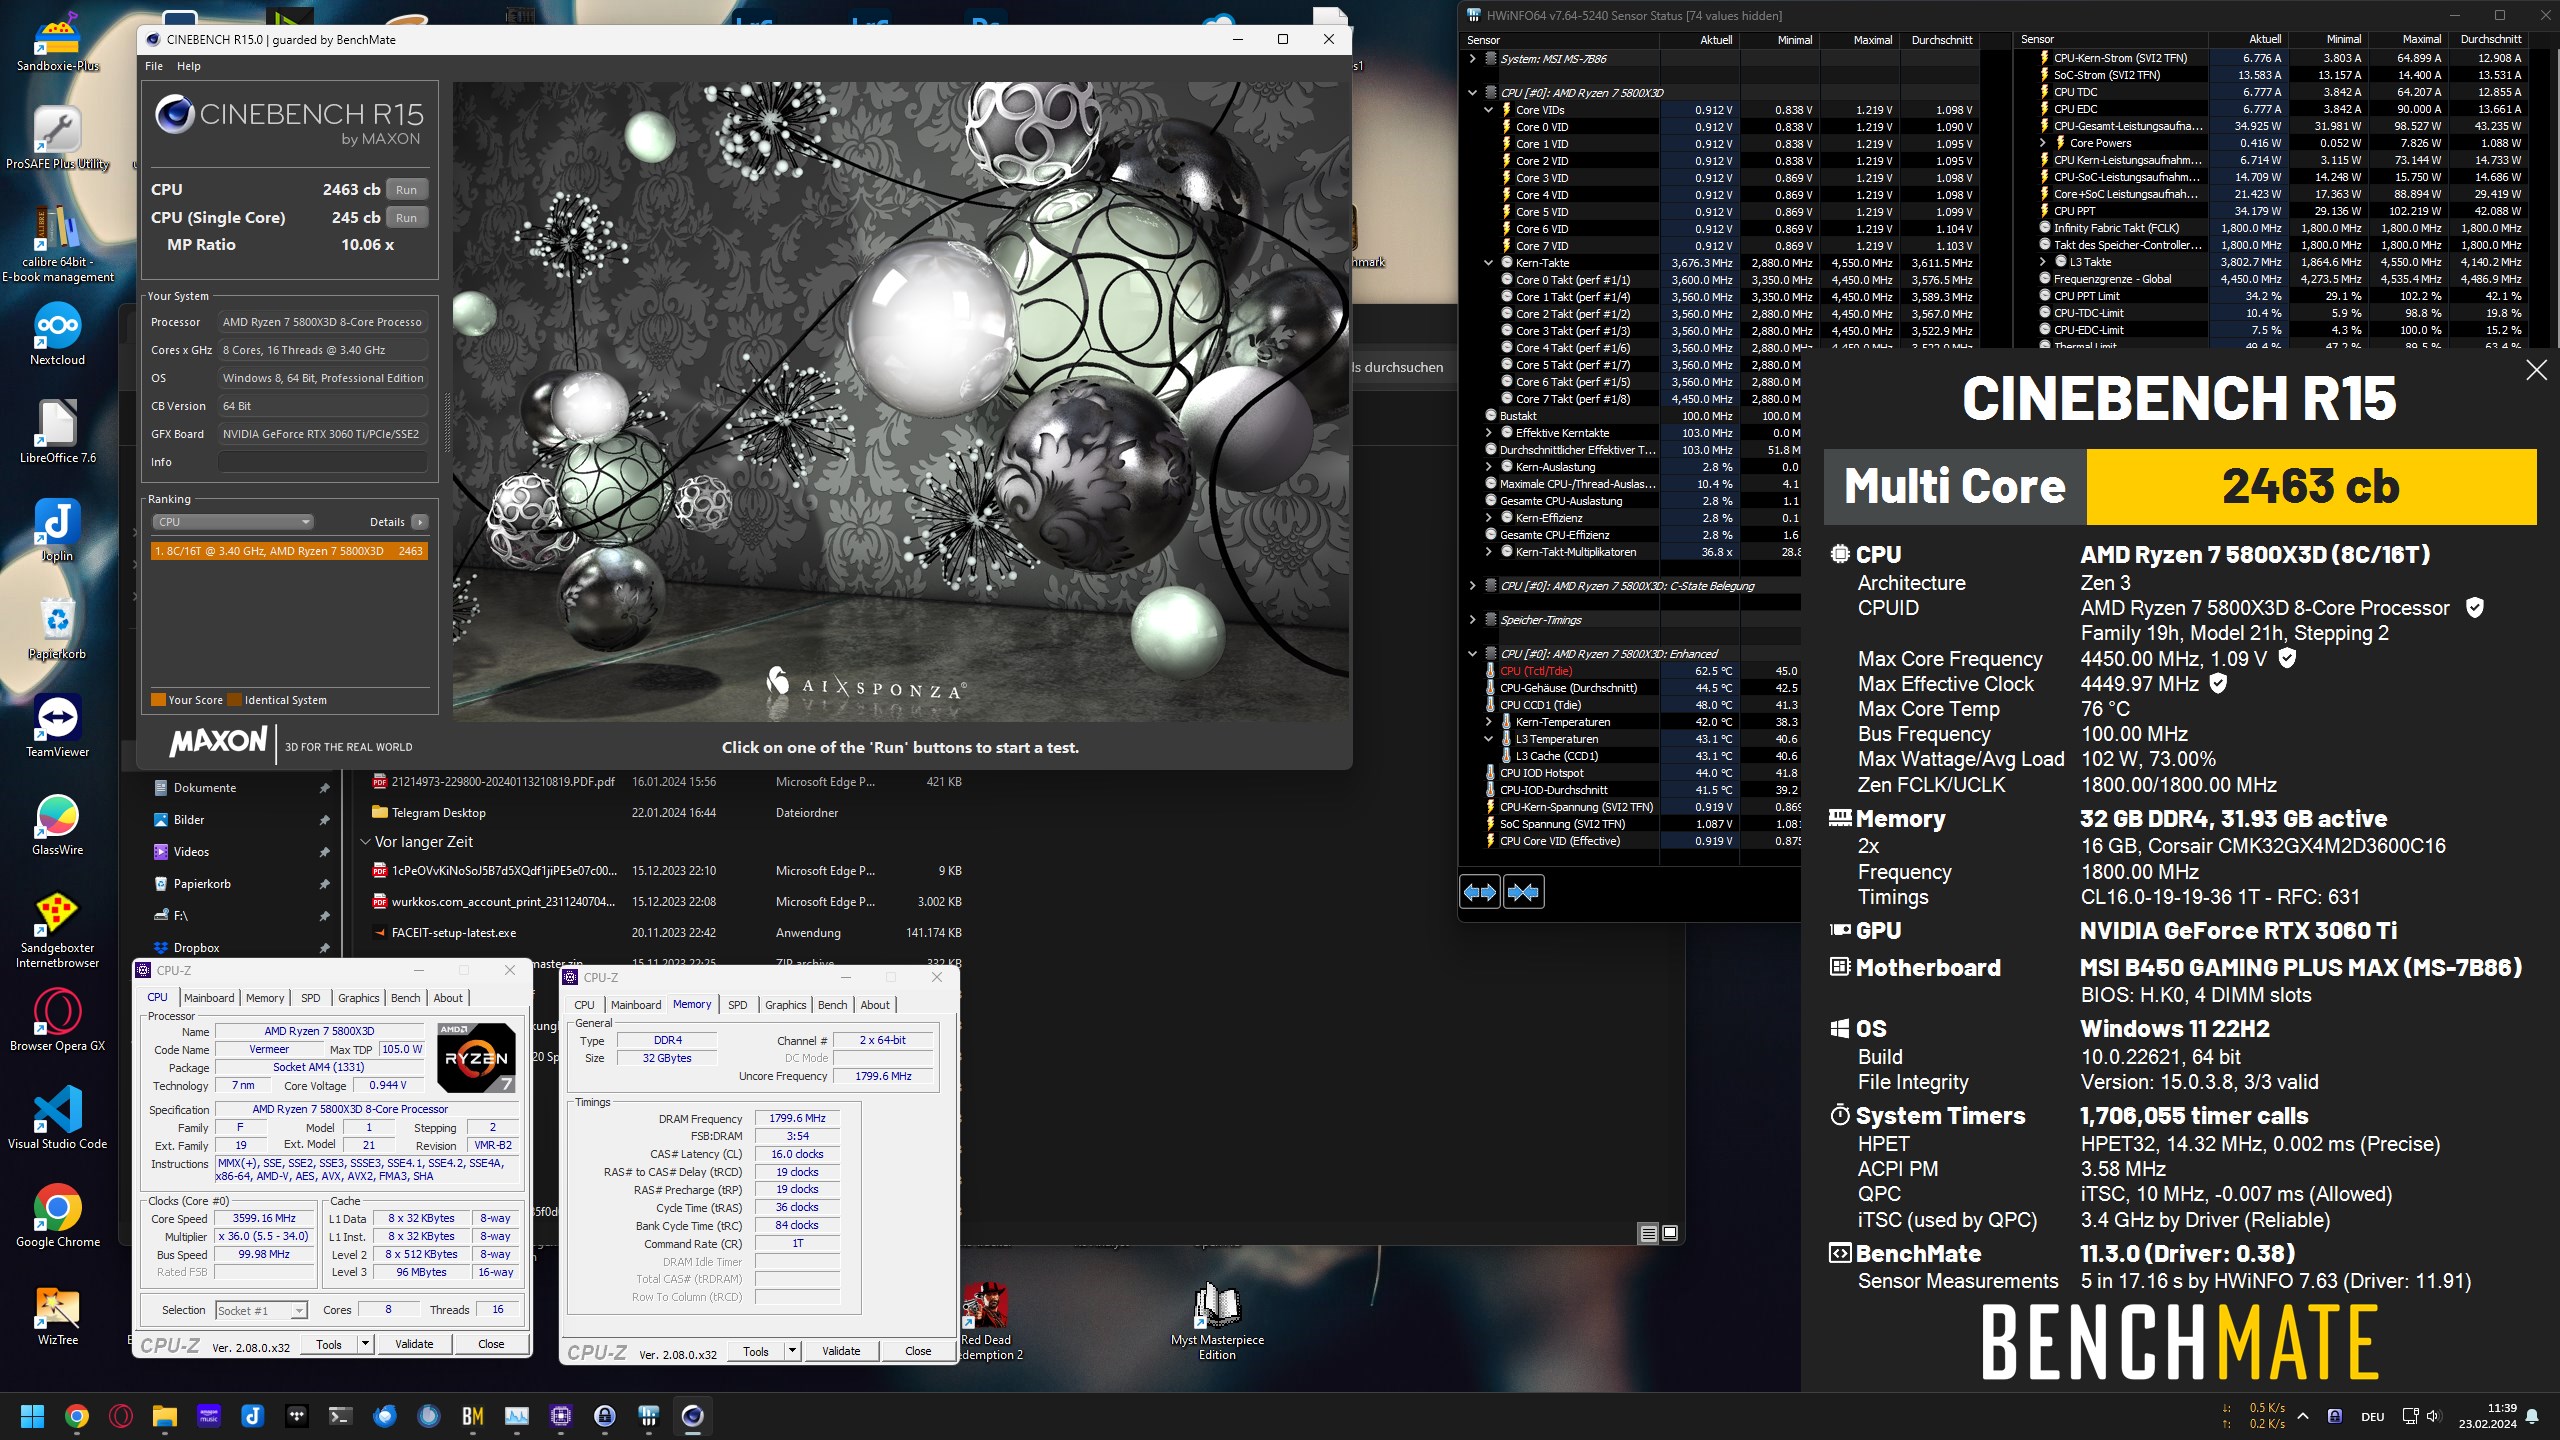2560x1440 pixels.
Task: Expand C-State Belegung group in HWiNFO
Action: click(x=1472, y=586)
